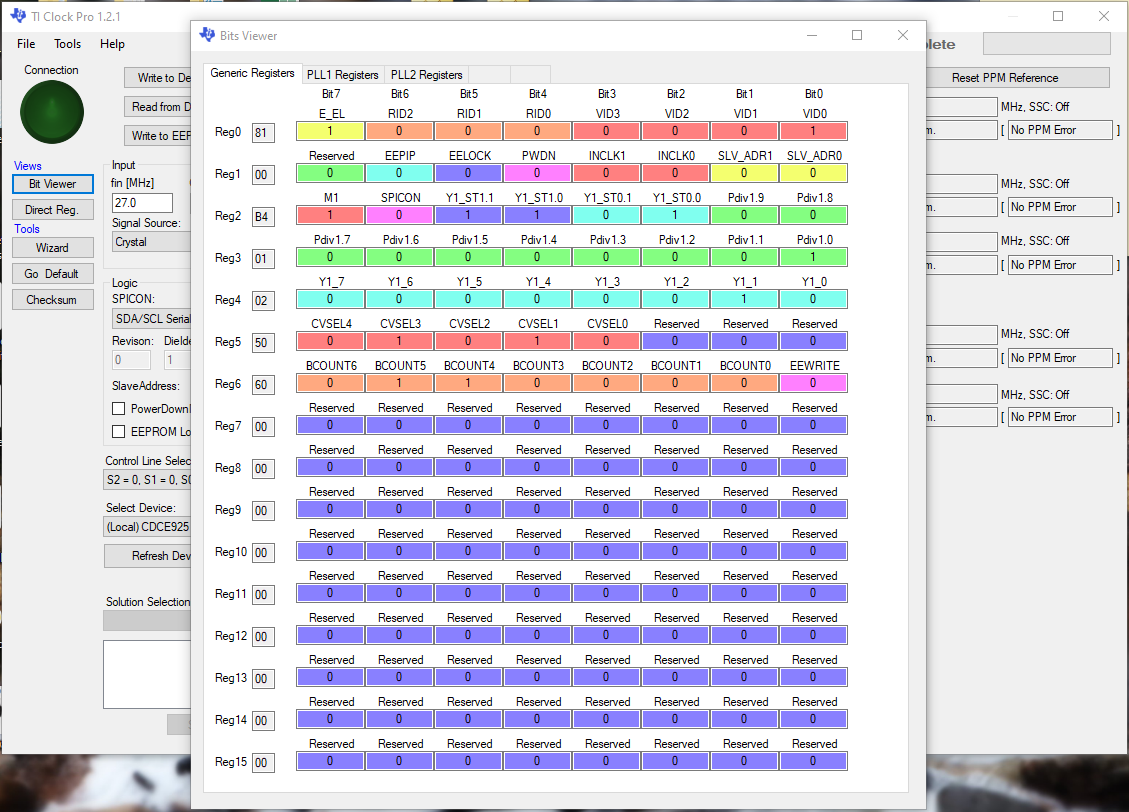Toggle the EEPROM Lock checkbox
This screenshot has height=812, width=1129.
119,431
